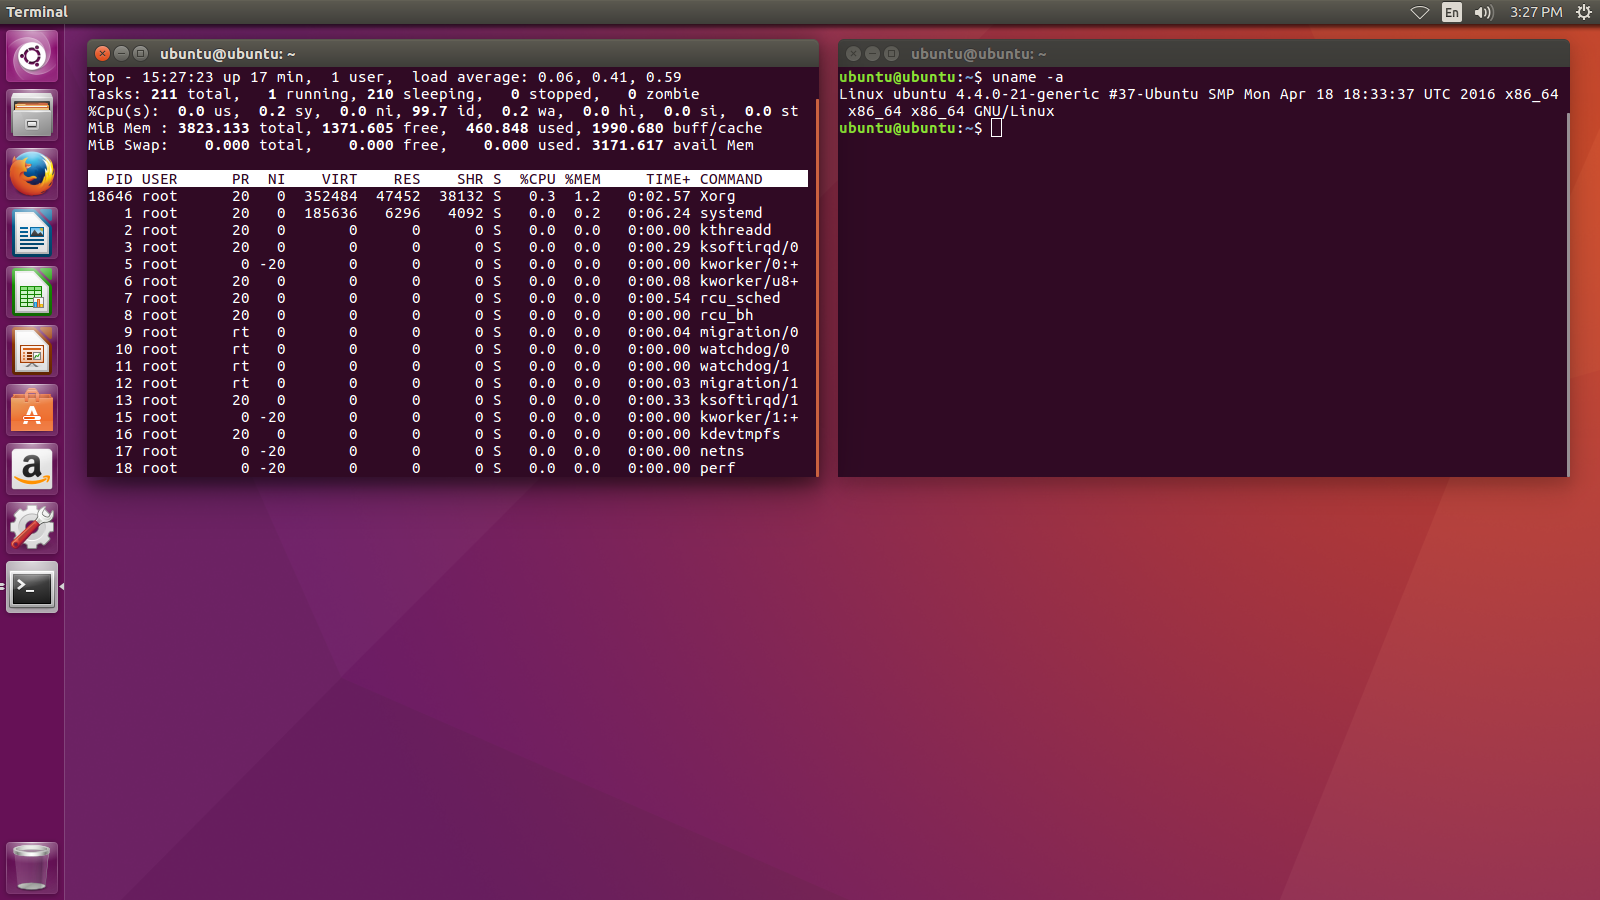The image size is (1600, 900).
Task: Open the Files manager from the launcher
Action: point(32,115)
